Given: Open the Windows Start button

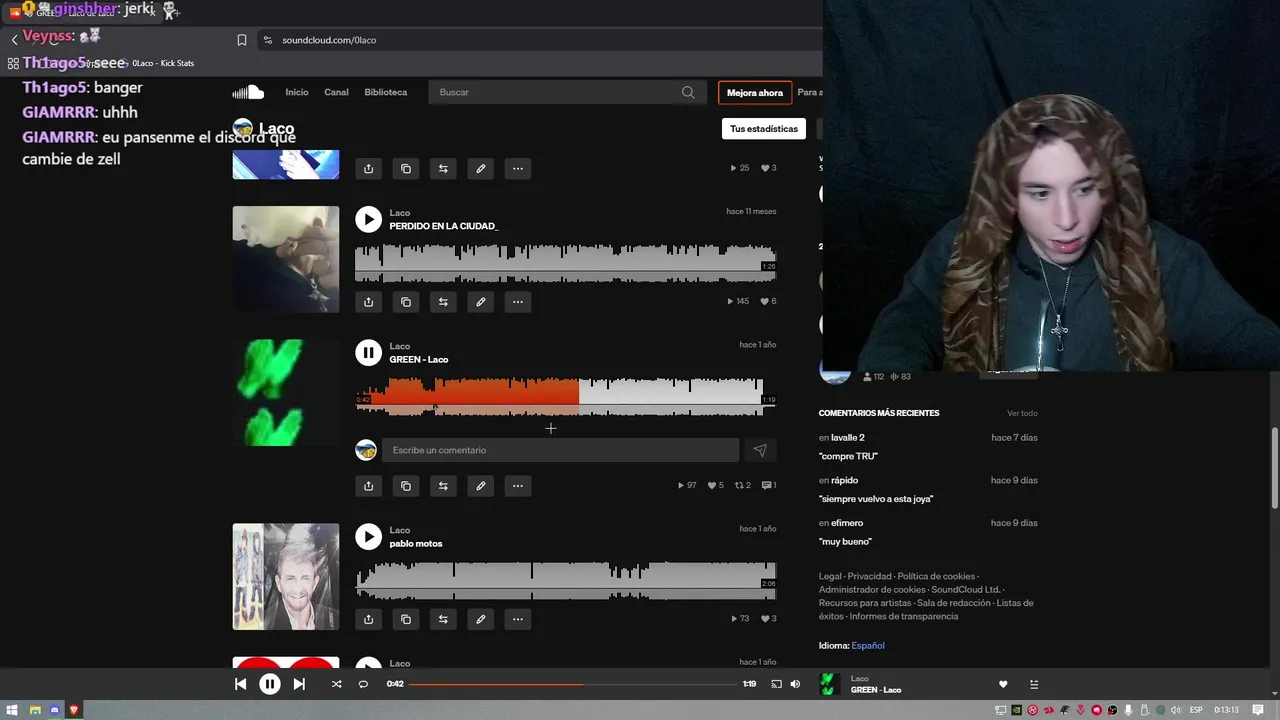Looking at the screenshot, I should pyautogui.click(x=12, y=710).
